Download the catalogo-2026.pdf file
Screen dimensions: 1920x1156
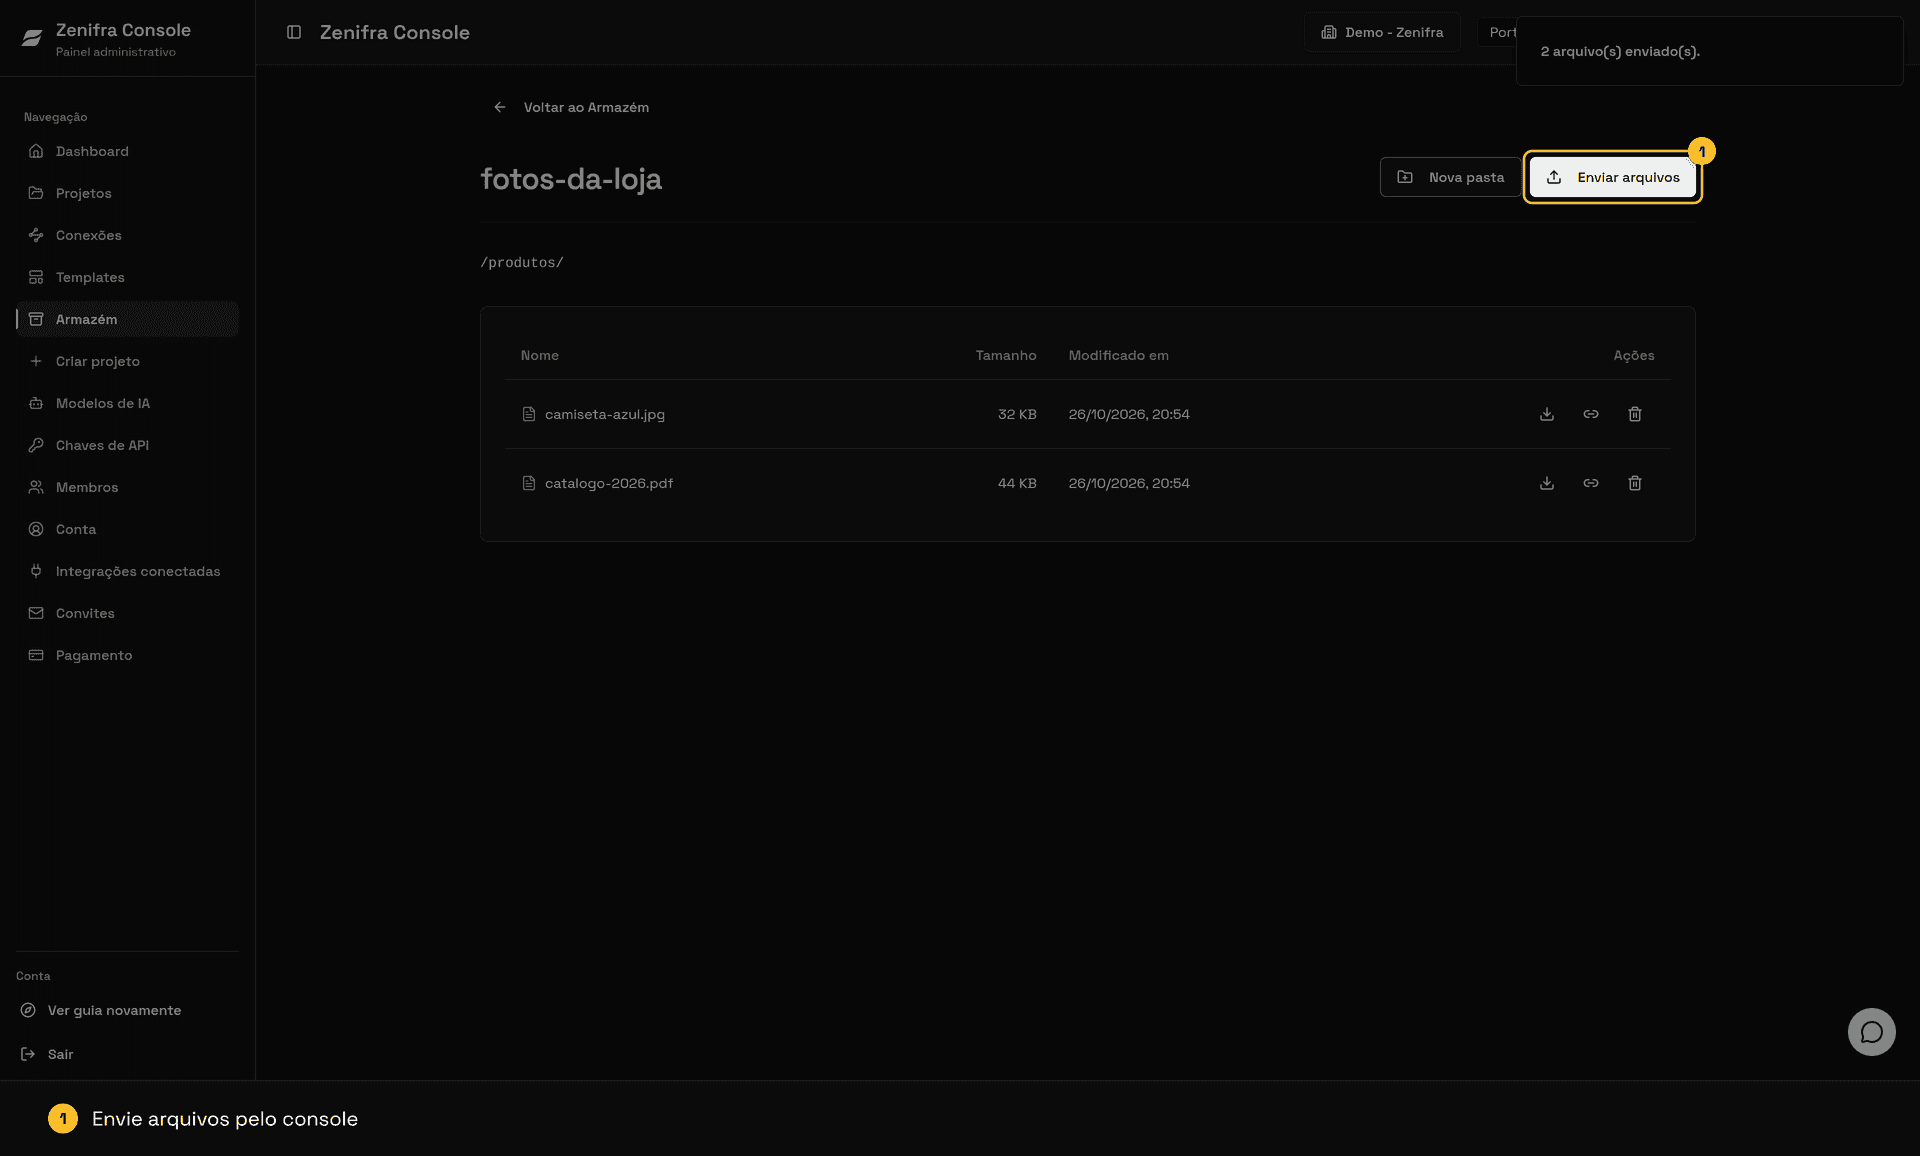1547,483
